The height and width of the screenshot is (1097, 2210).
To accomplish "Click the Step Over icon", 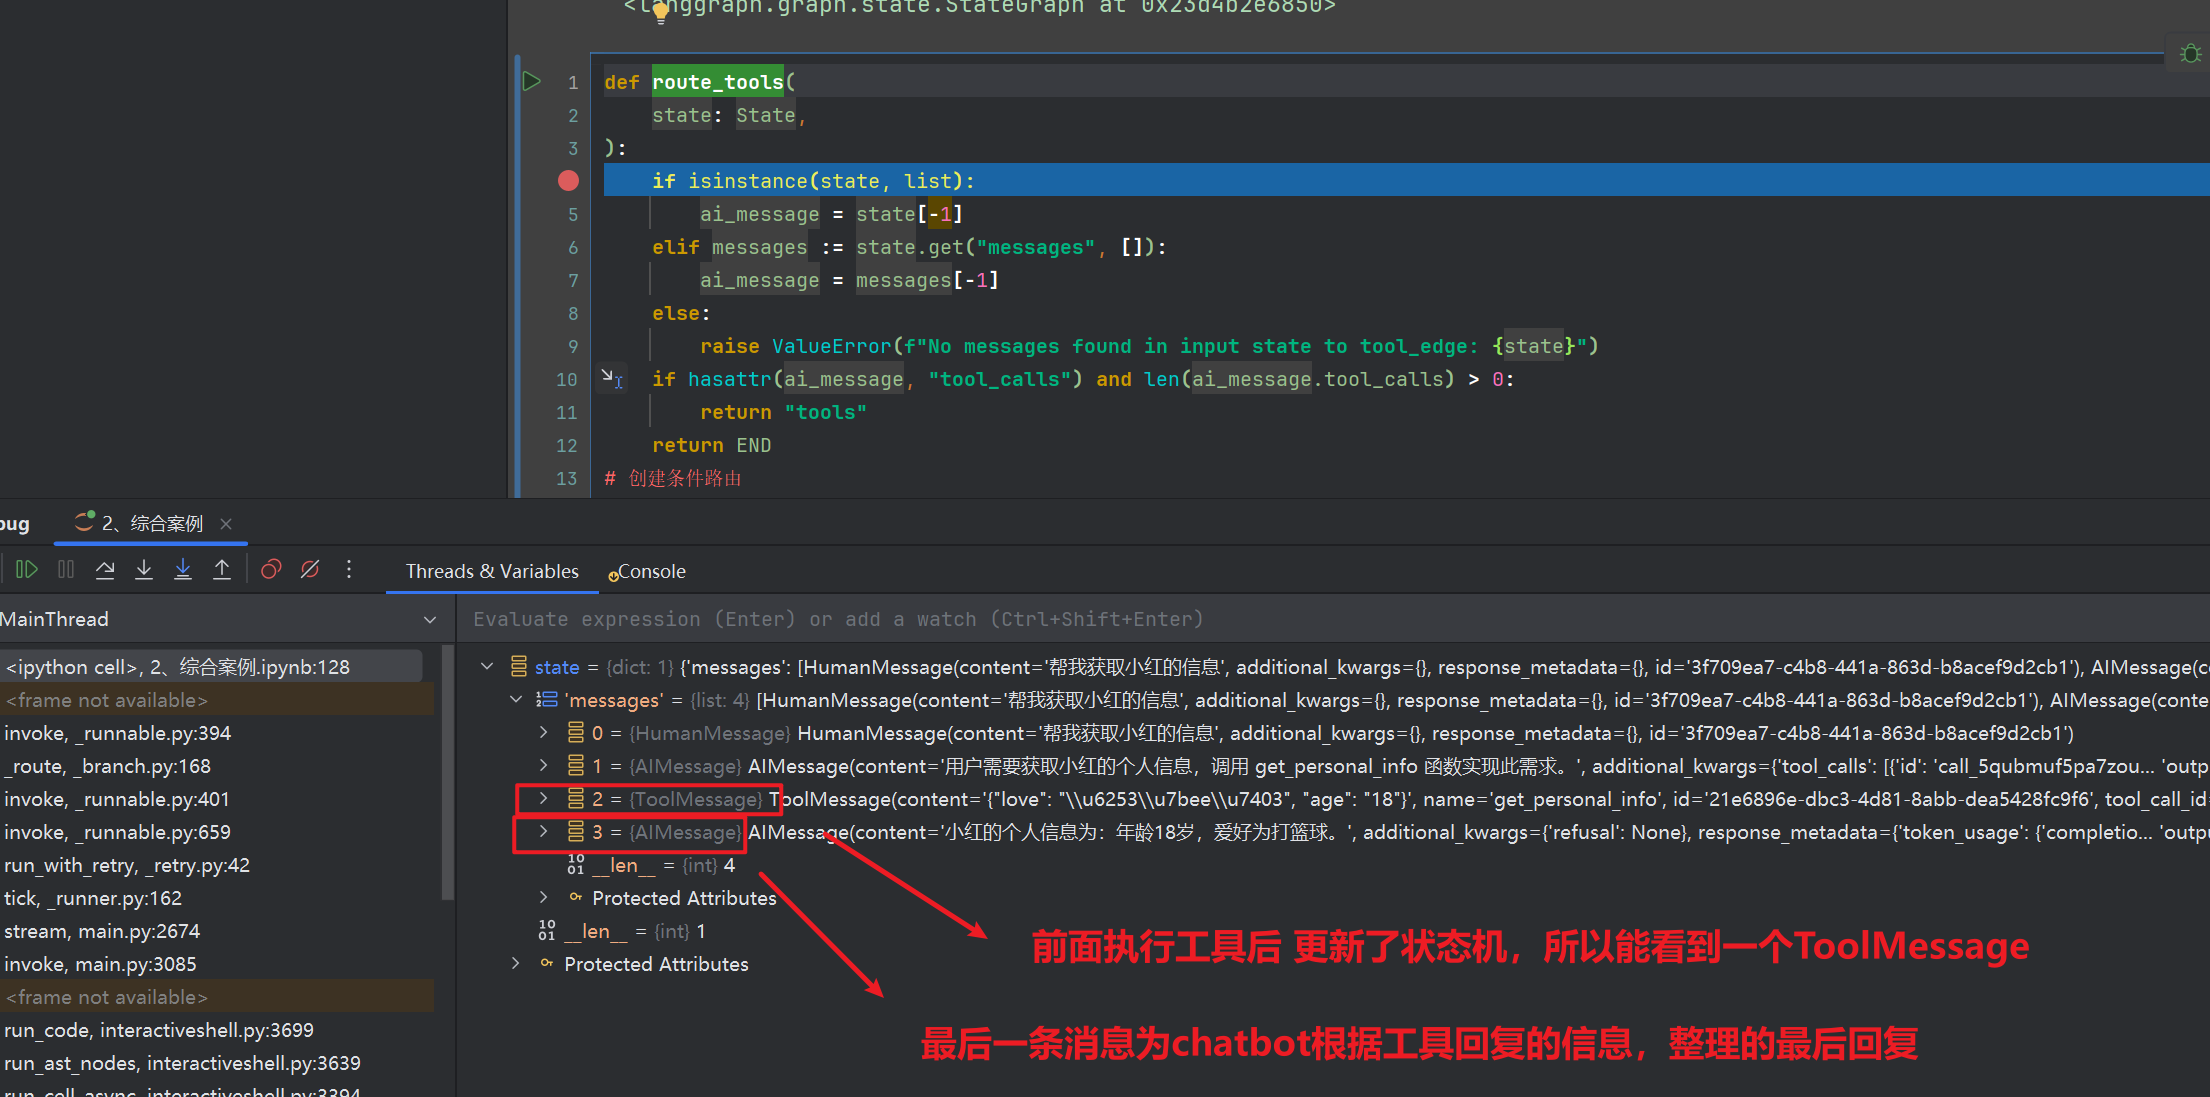I will 105,569.
